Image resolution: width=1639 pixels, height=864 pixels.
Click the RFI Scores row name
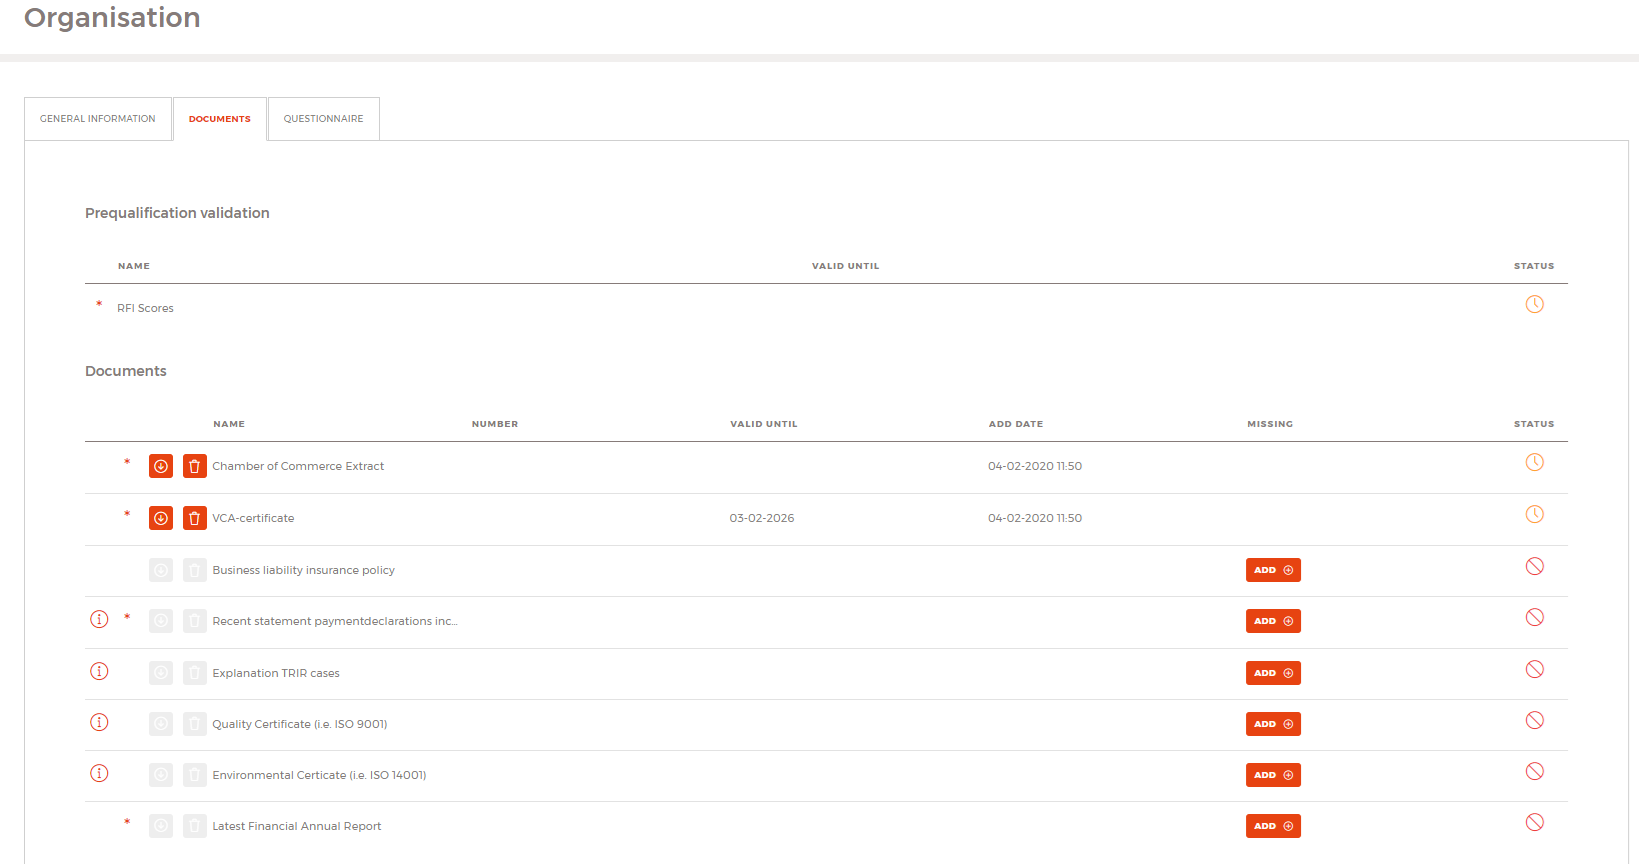(x=145, y=308)
